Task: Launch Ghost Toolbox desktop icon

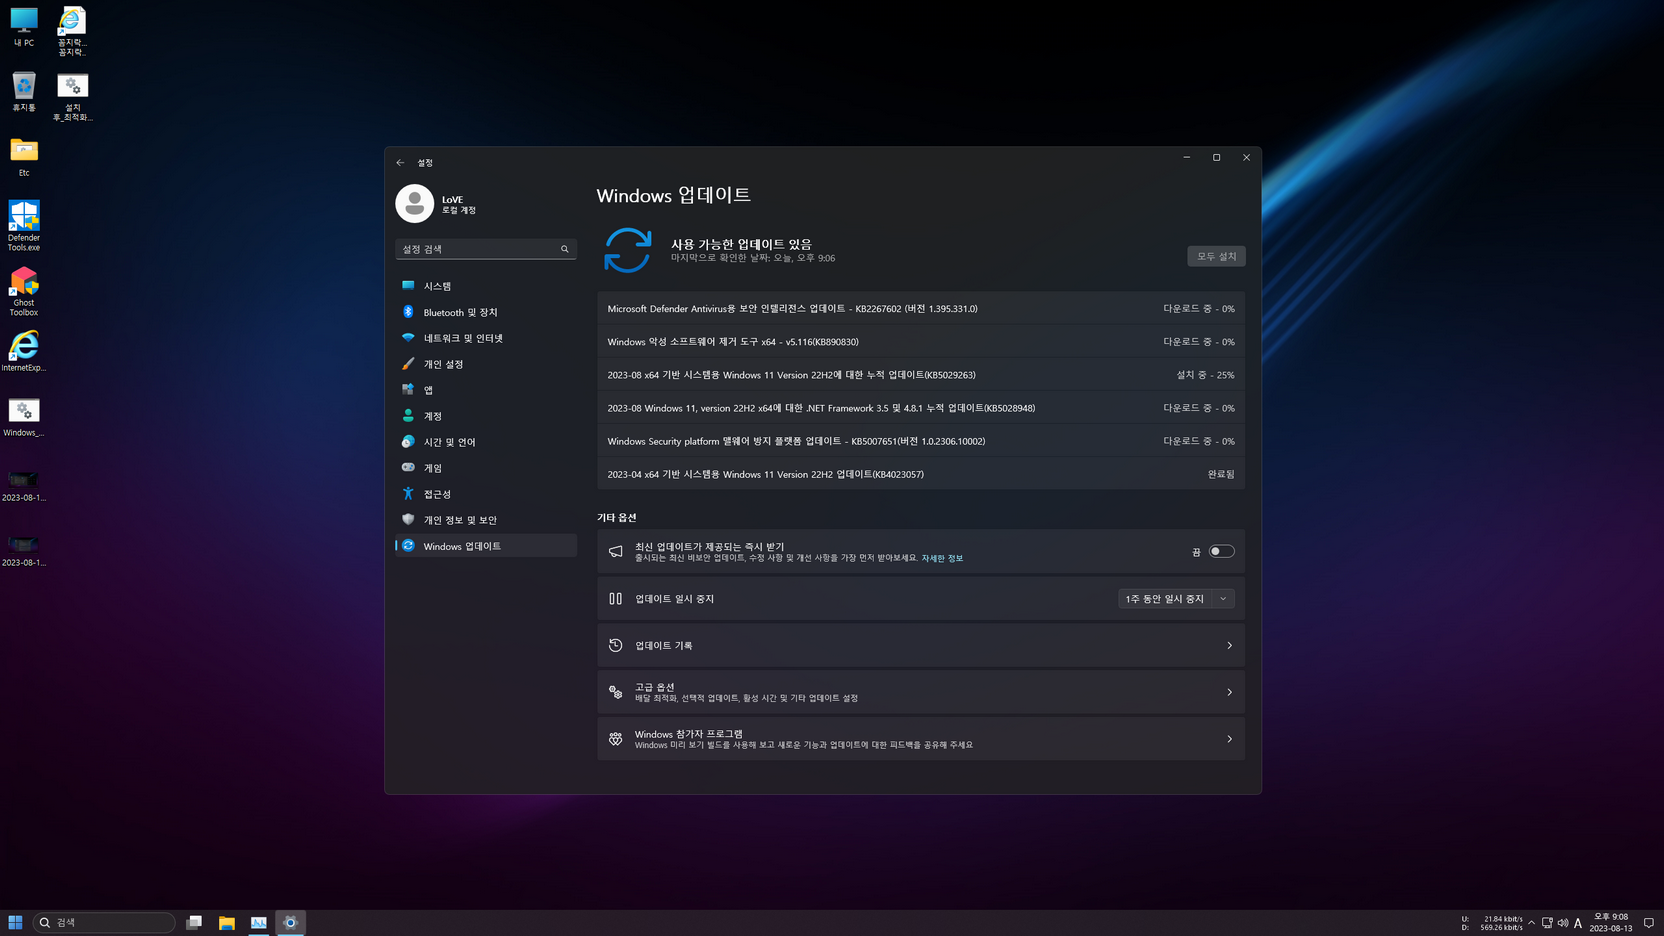Action: pyautogui.click(x=24, y=291)
